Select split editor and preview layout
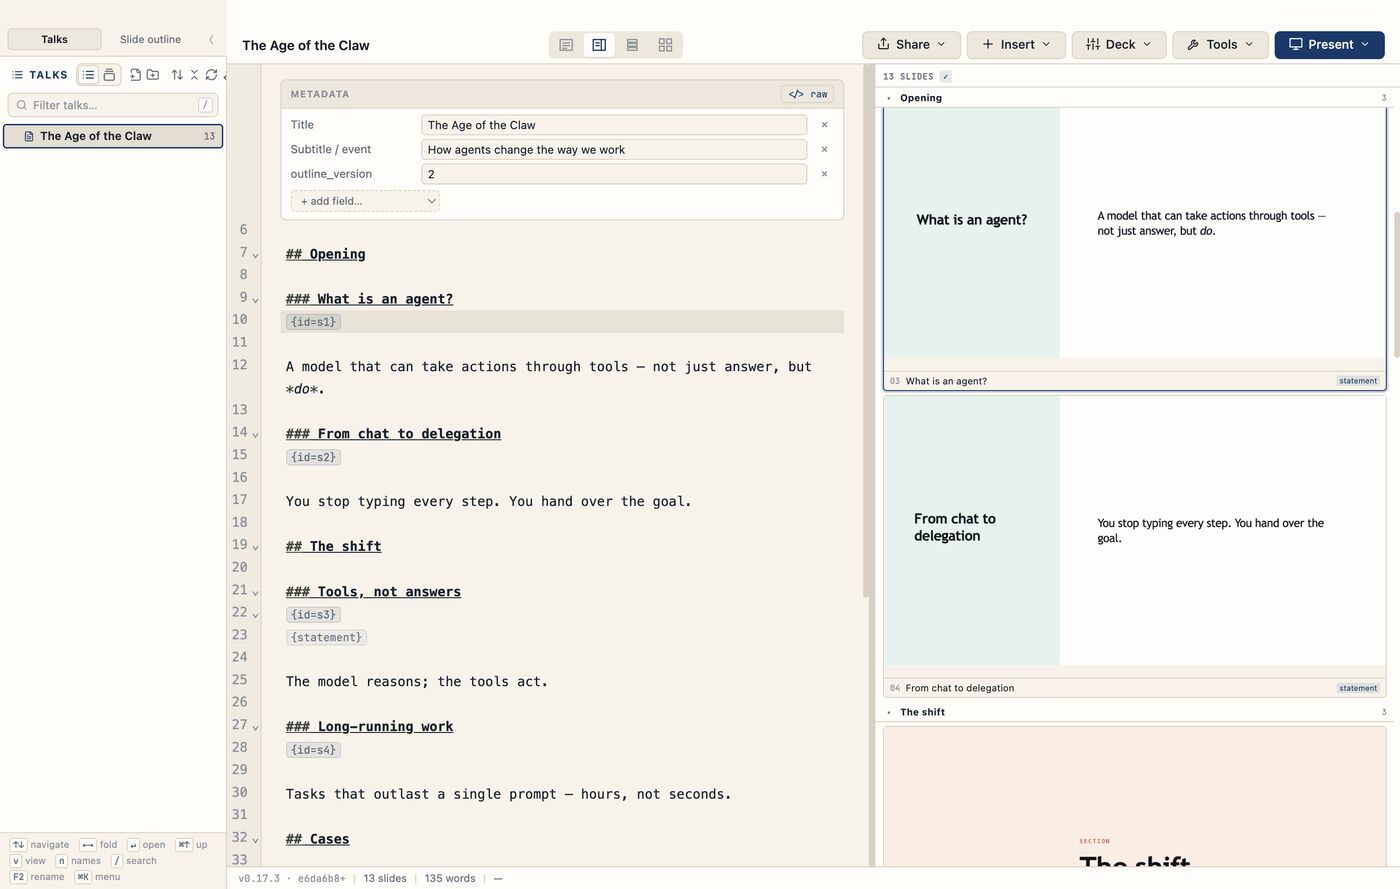 [599, 45]
